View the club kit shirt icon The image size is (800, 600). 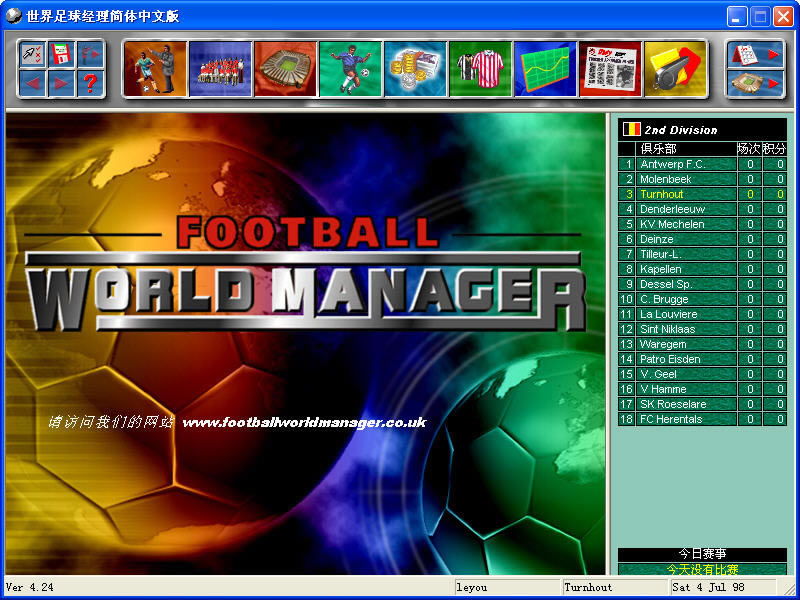tap(480, 70)
